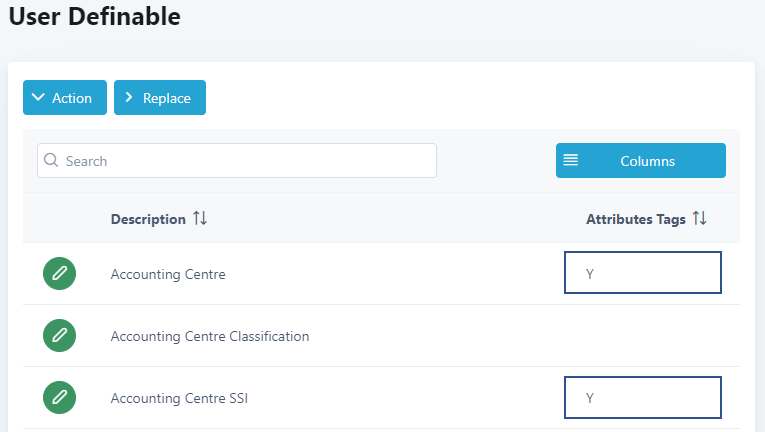This screenshot has width=765, height=432.
Task: Click the magnifier icon in the search box
Action: (x=51, y=160)
